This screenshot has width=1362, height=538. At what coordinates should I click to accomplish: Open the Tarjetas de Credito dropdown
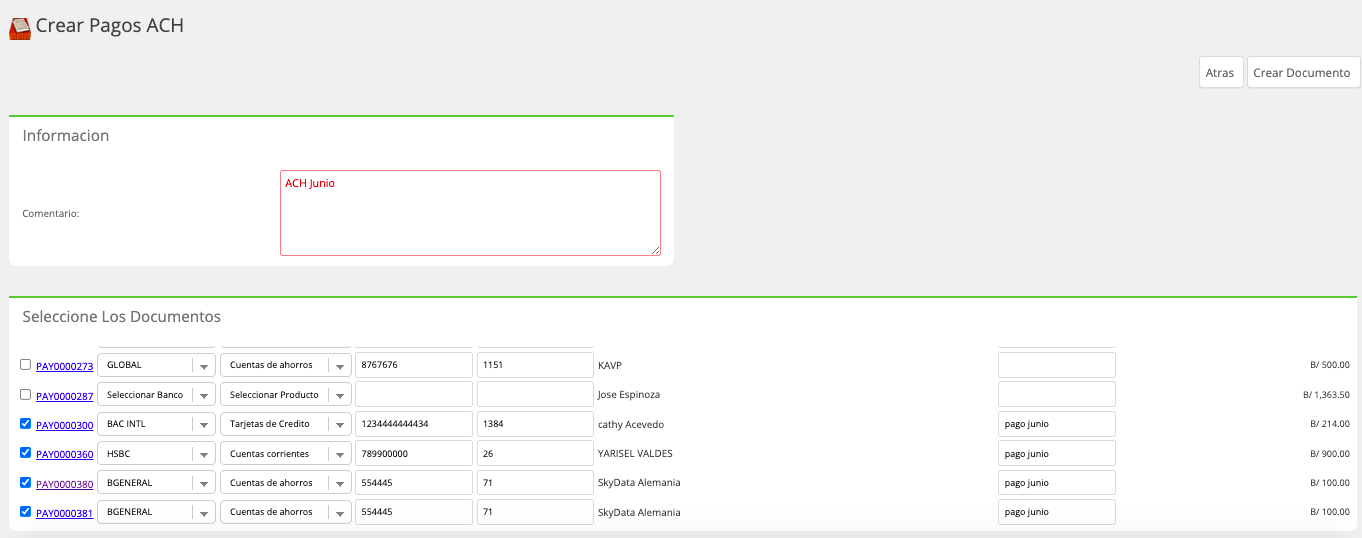[x=286, y=424]
